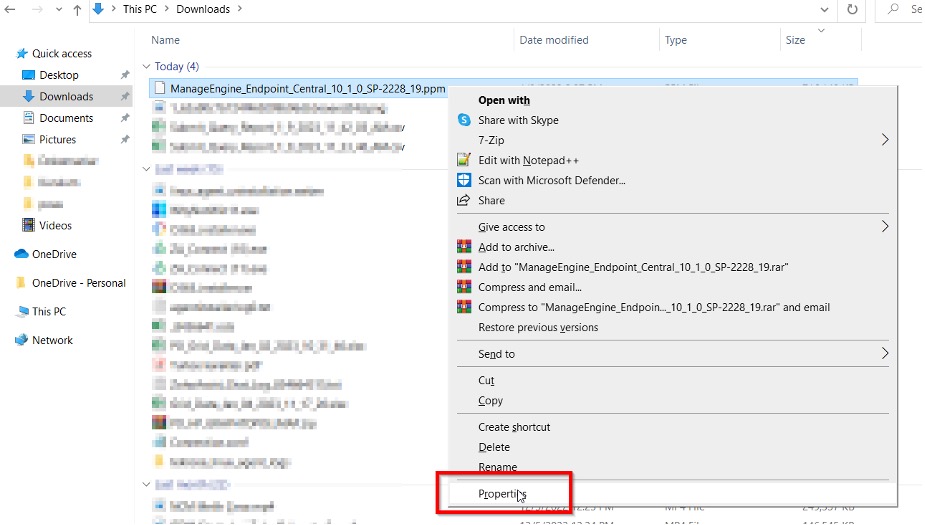Choose 'Add to archive...'

pos(516,247)
